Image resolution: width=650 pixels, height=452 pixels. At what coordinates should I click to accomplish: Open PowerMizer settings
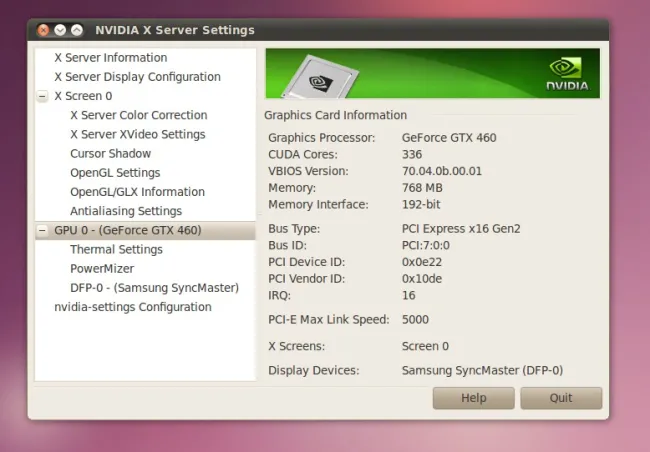[102, 269]
